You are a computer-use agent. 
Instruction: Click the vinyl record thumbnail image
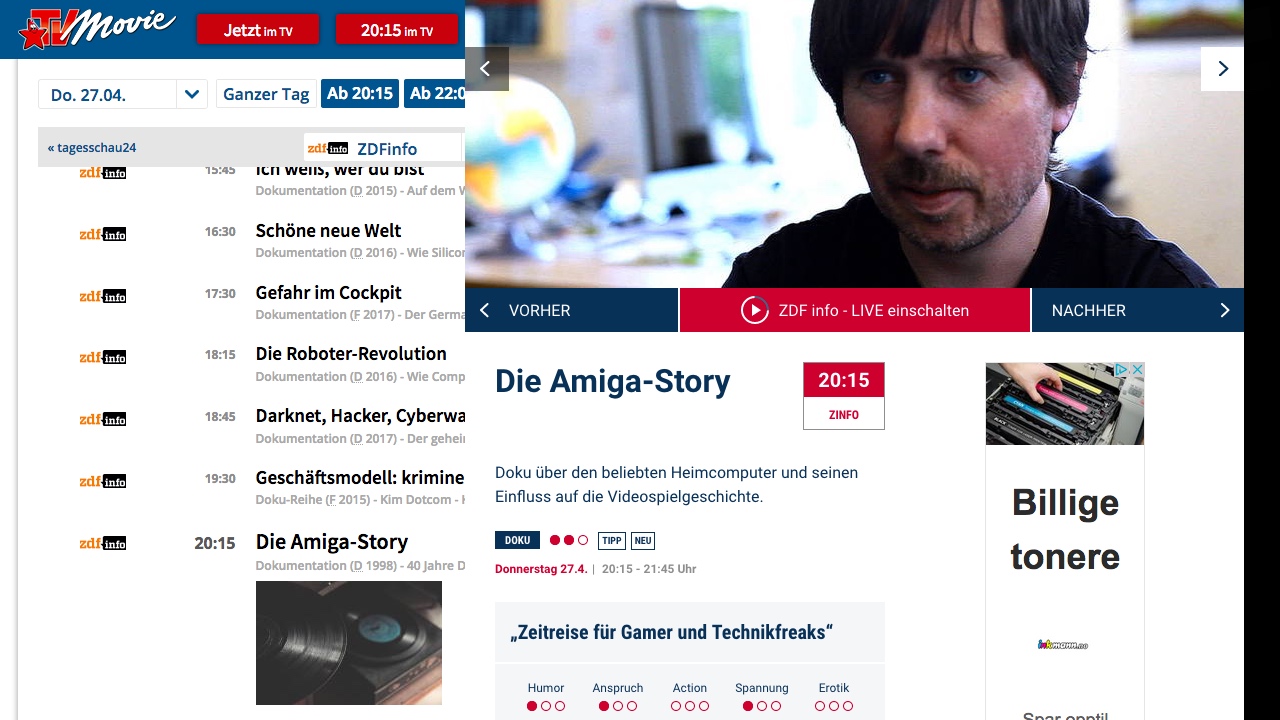[x=349, y=643]
